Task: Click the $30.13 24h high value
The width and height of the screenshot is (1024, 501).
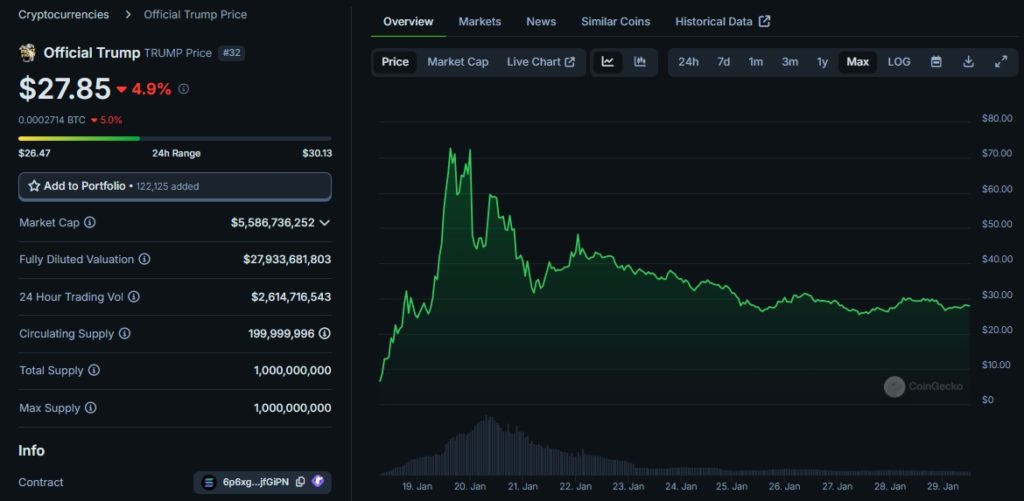Action: [x=317, y=154]
